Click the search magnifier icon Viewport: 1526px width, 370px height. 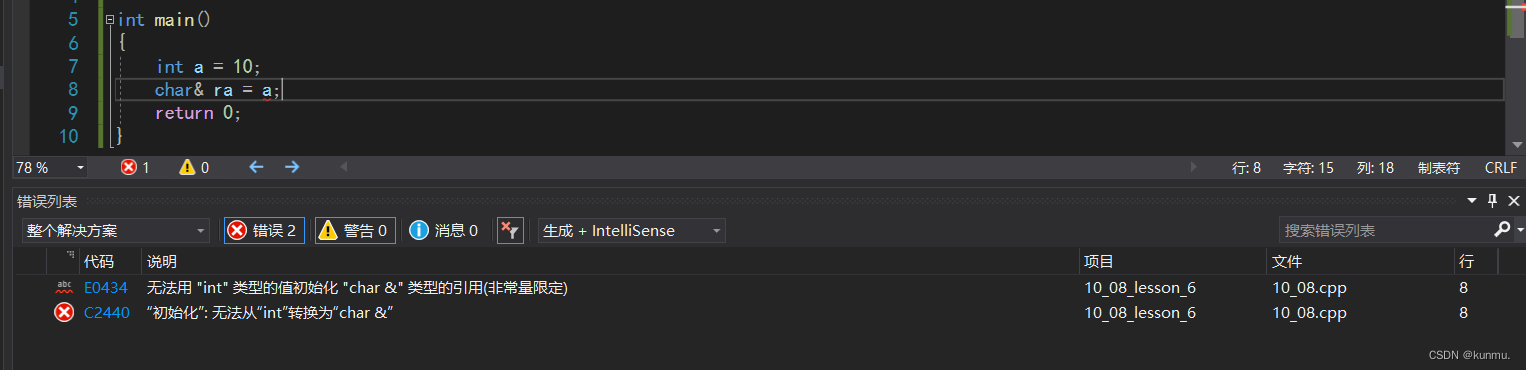[x=1502, y=230]
